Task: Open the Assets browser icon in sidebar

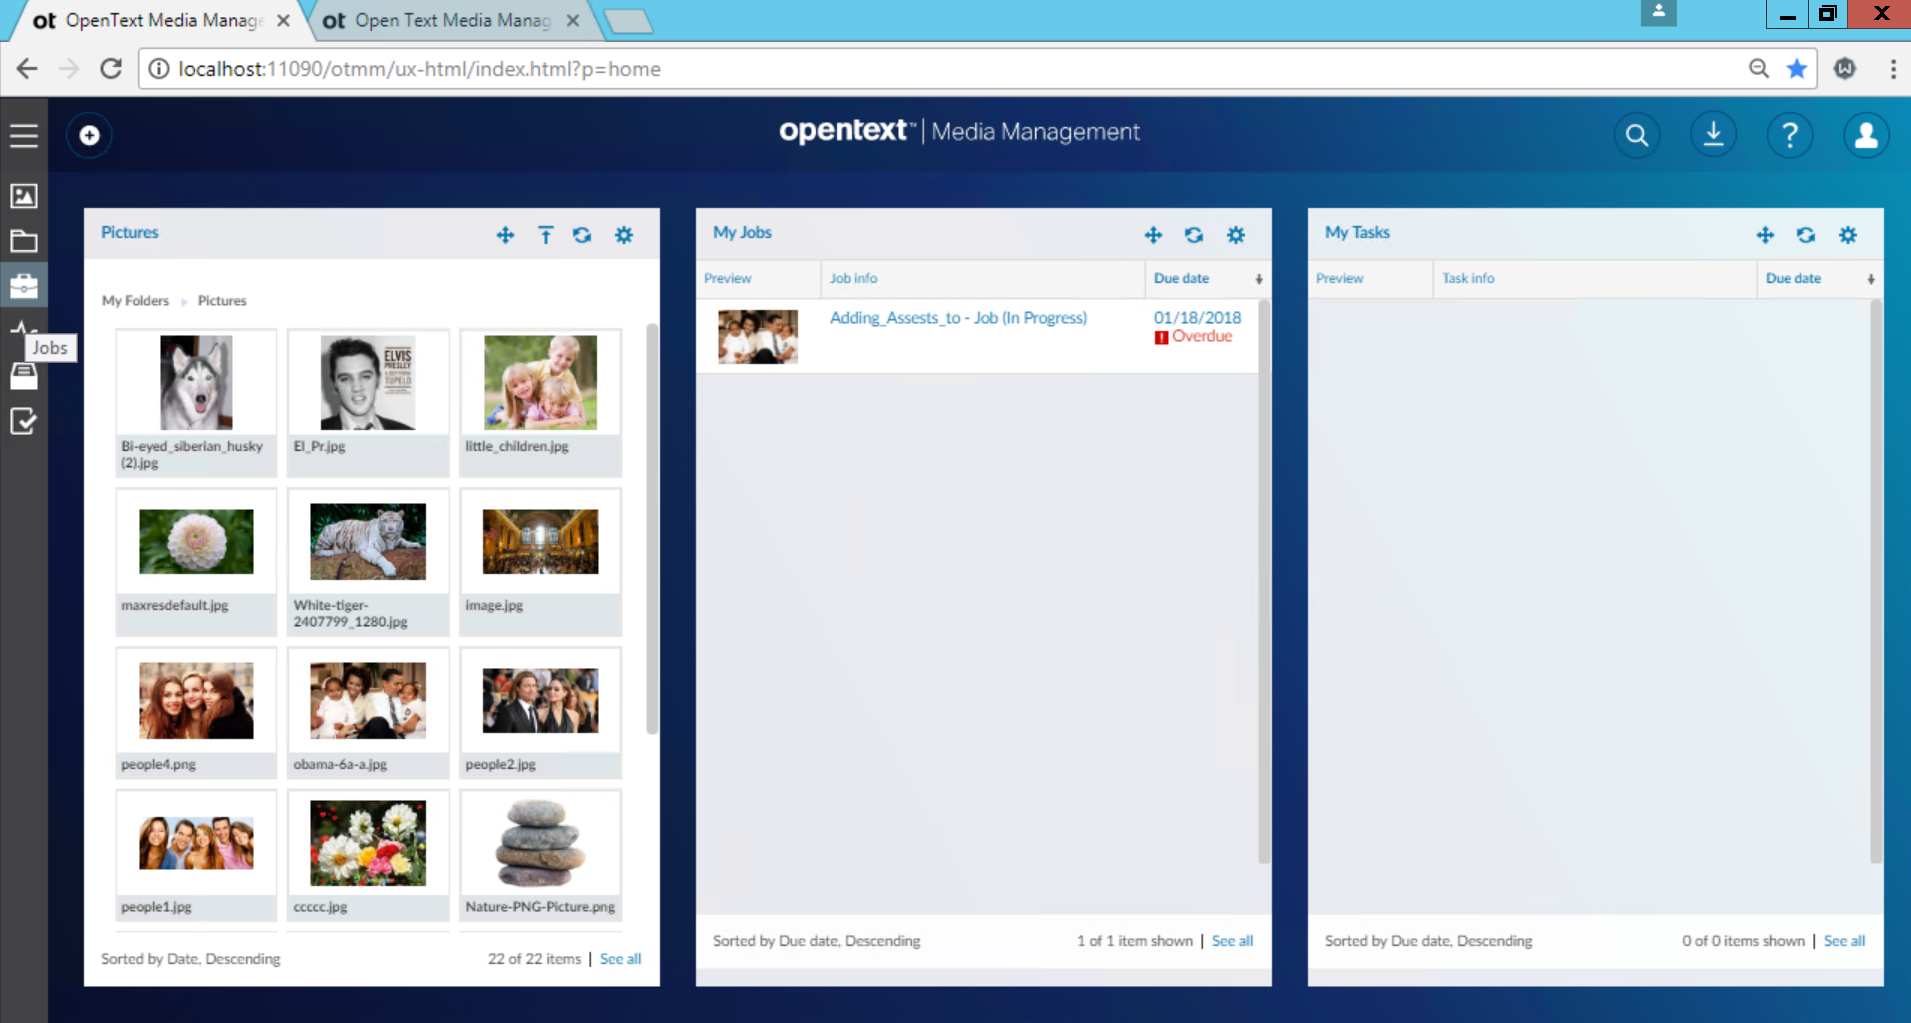Action: coord(24,196)
